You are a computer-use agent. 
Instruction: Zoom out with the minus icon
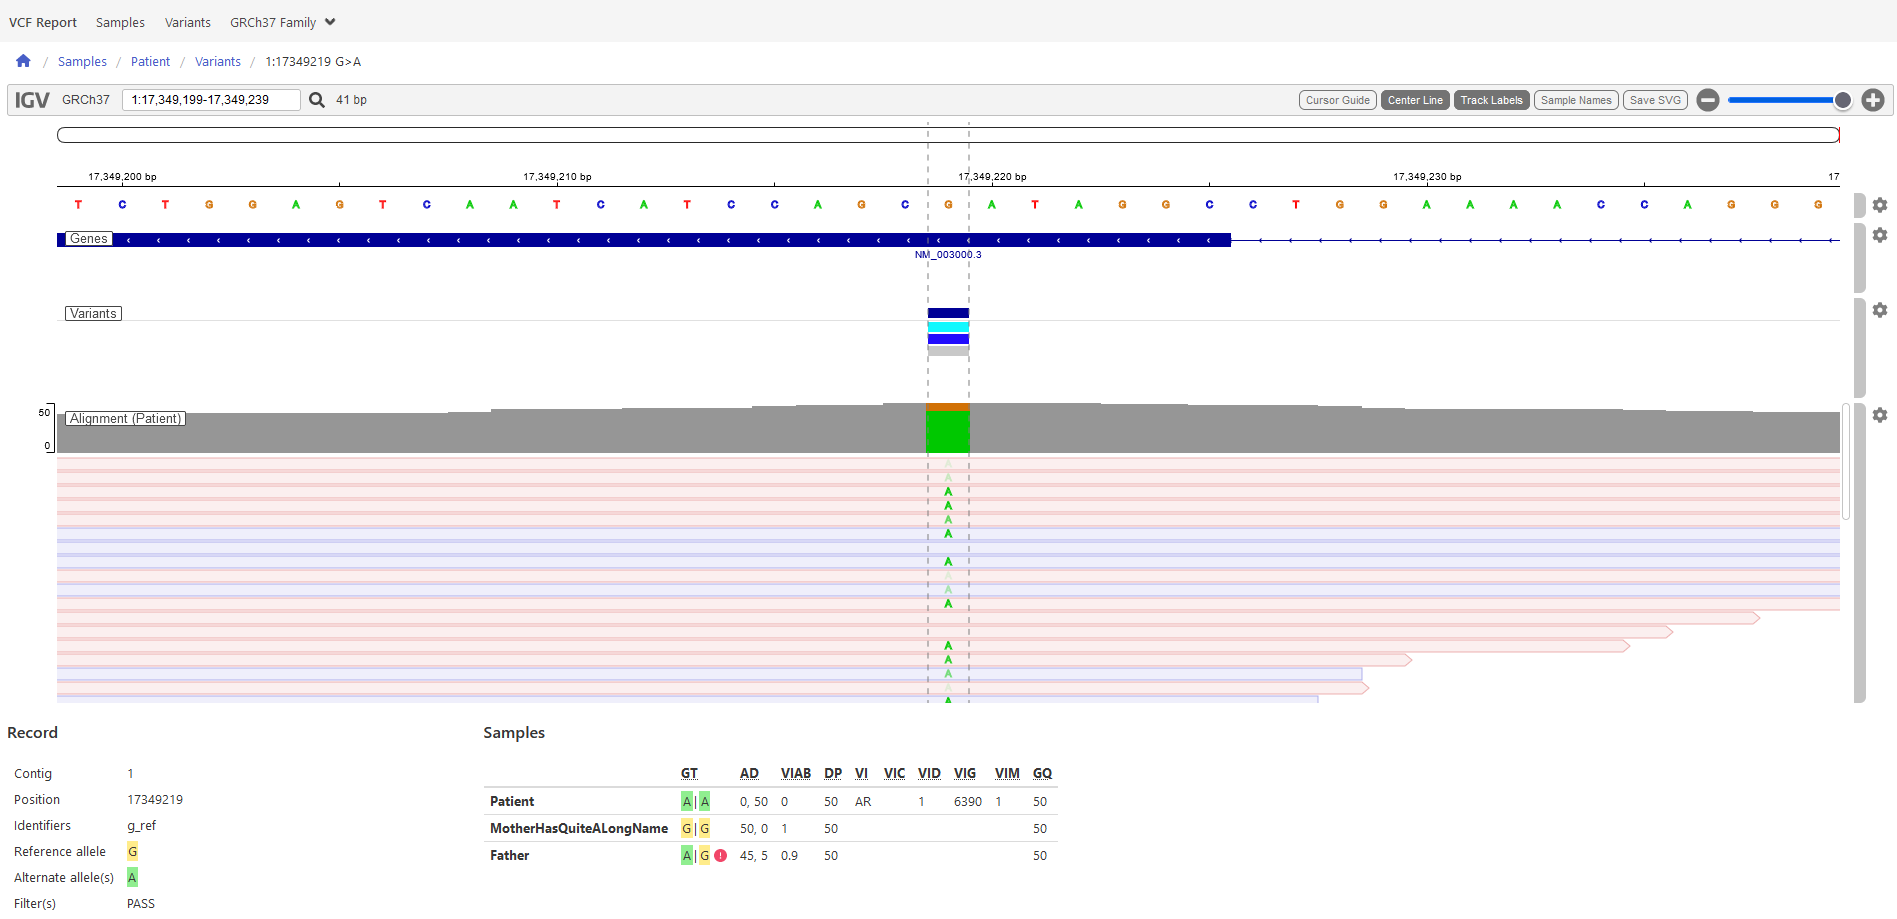pos(1708,100)
